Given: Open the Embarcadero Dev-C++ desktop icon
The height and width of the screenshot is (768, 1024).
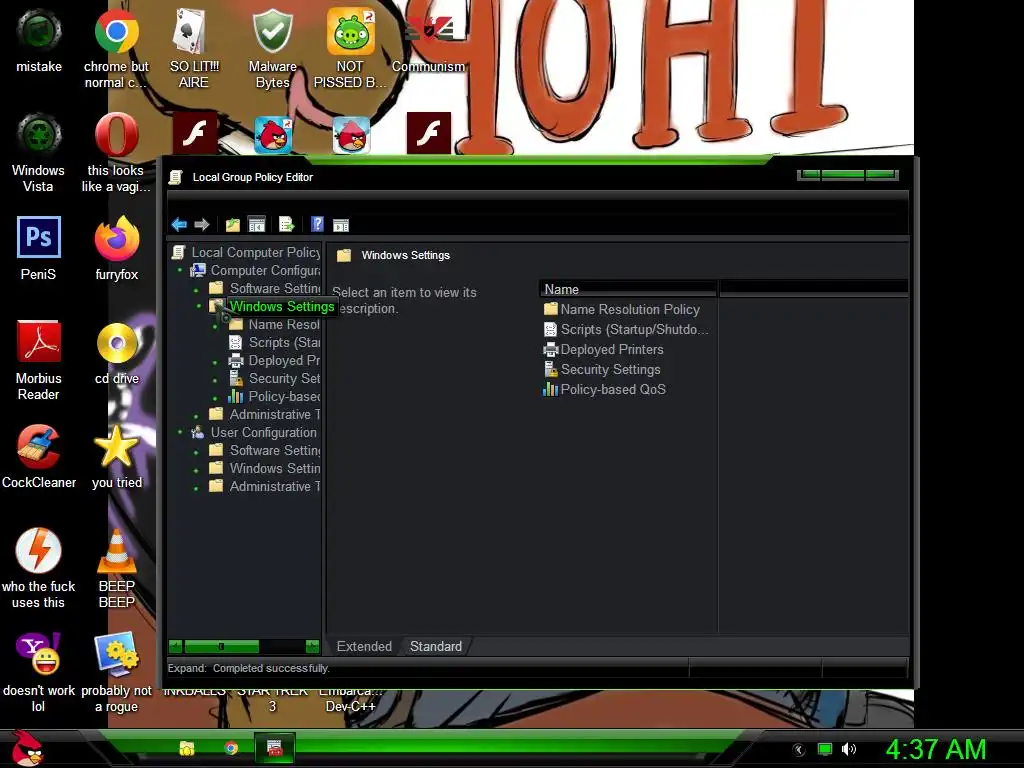Looking at the screenshot, I should click(x=351, y=699).
